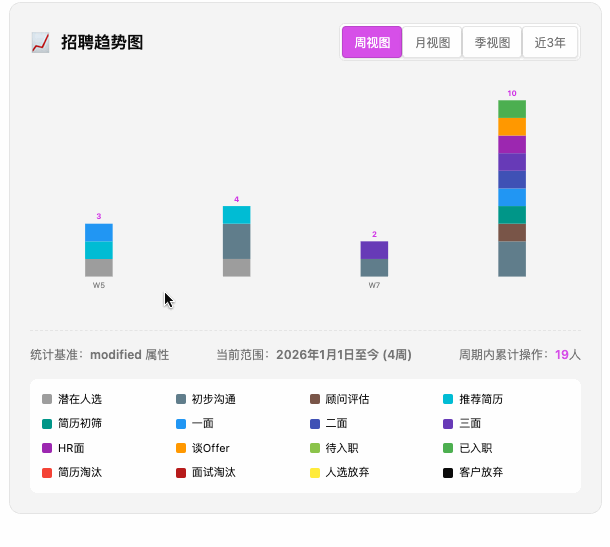Select the 月视图 tab

point(432,43)
